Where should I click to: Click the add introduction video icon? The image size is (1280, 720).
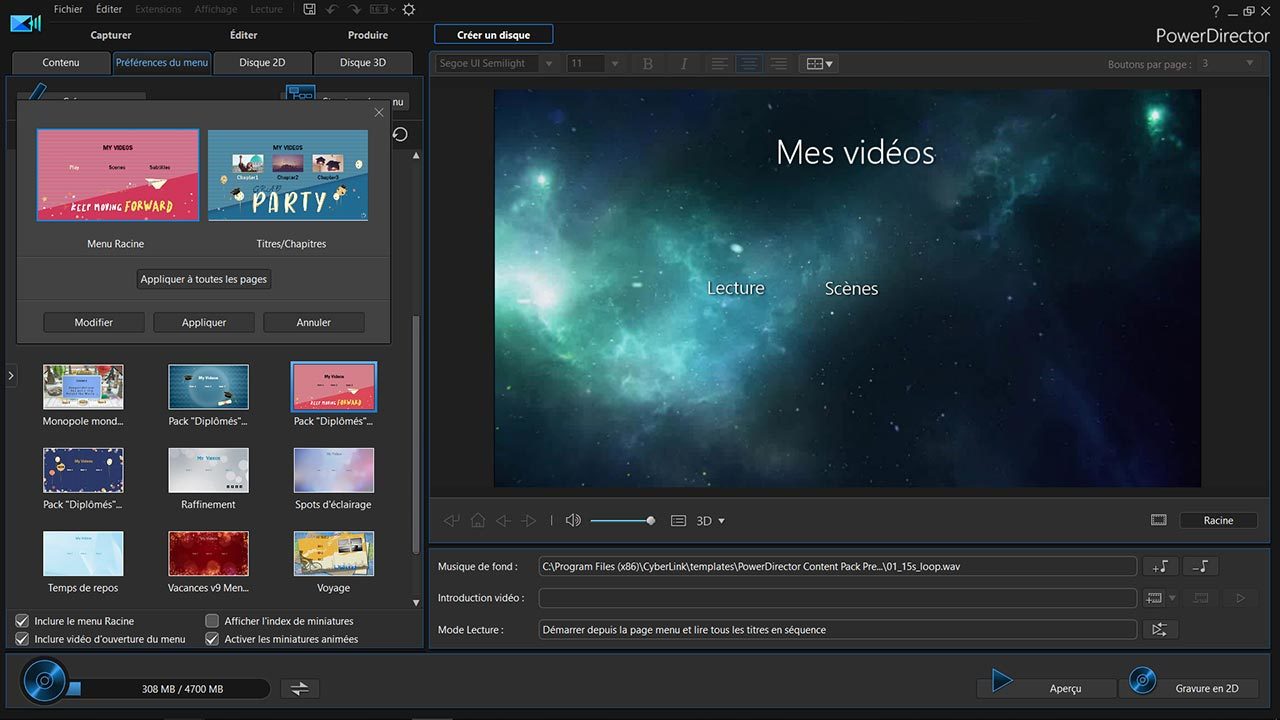point(1154,598)
